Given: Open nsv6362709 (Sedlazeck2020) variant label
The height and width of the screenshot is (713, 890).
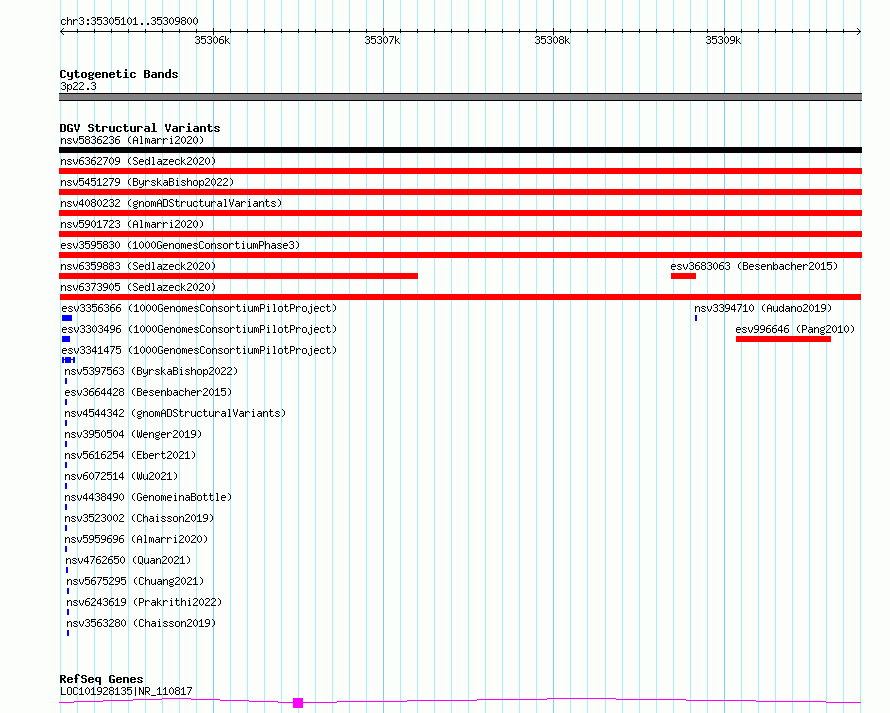Looking at the screenshot, I should (138, 161).
